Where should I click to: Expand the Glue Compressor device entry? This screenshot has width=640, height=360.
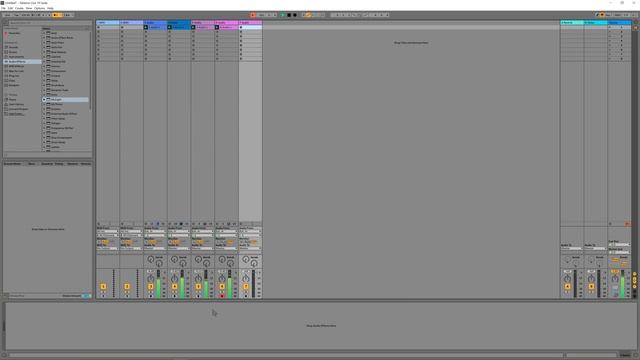coord(44,138)
